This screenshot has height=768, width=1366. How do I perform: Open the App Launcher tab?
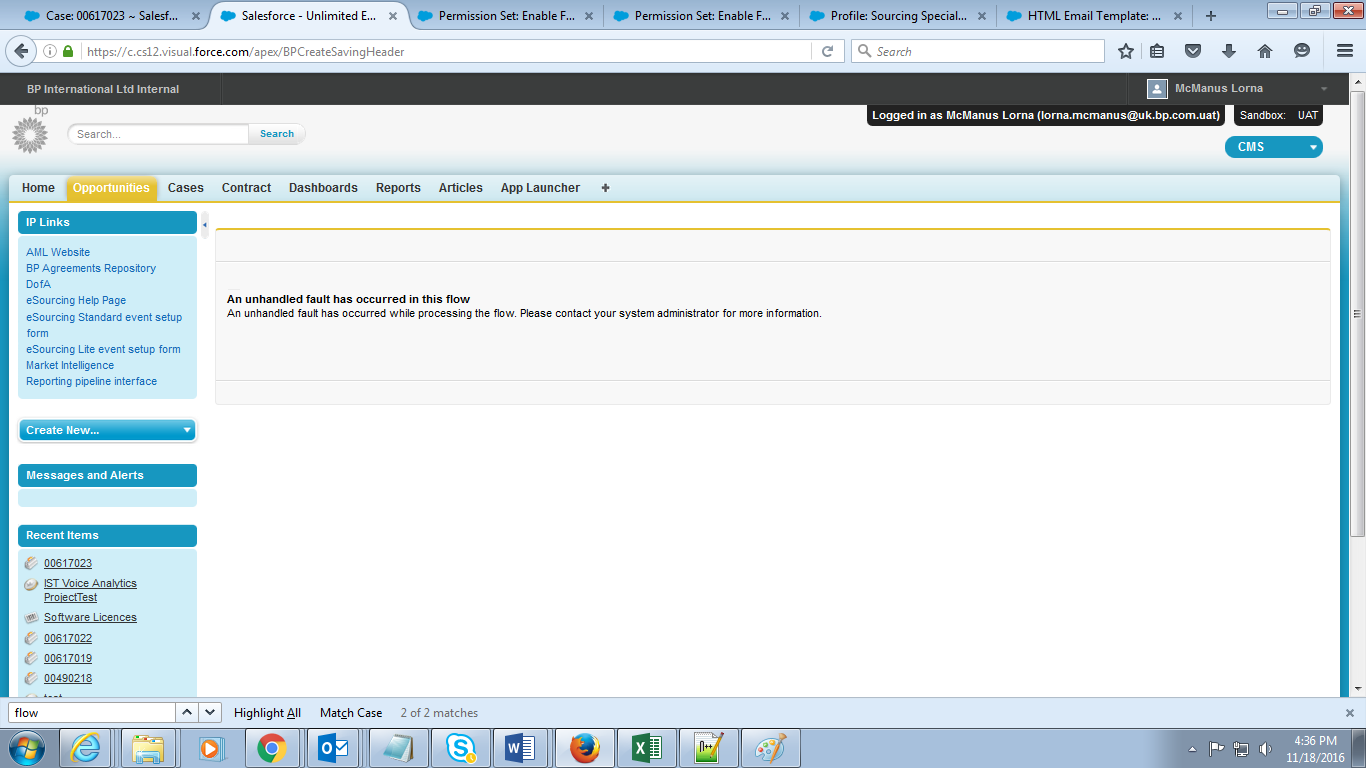540,188
